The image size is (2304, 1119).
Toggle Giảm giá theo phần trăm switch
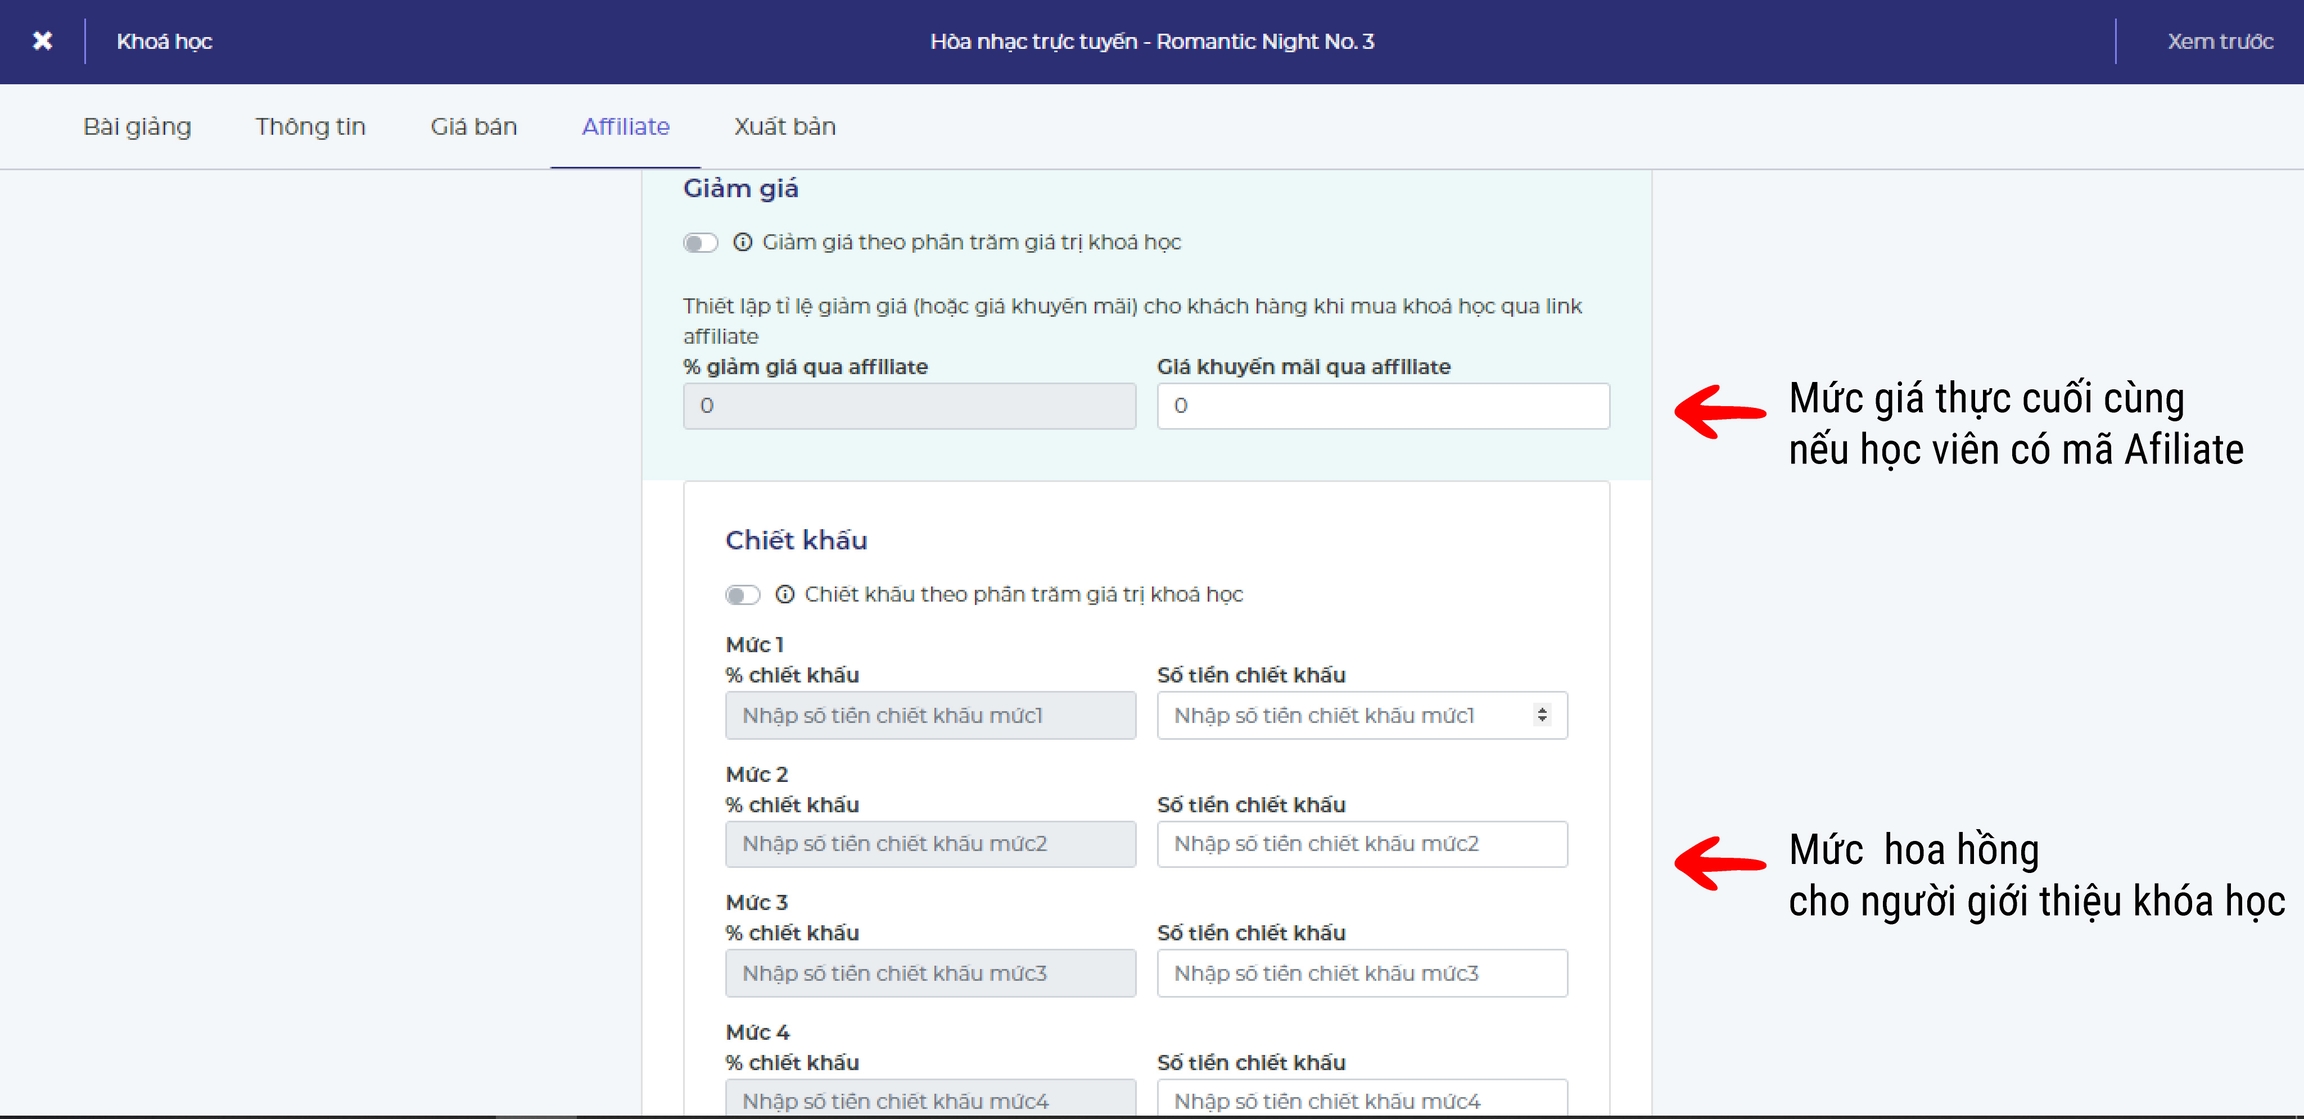700,243
